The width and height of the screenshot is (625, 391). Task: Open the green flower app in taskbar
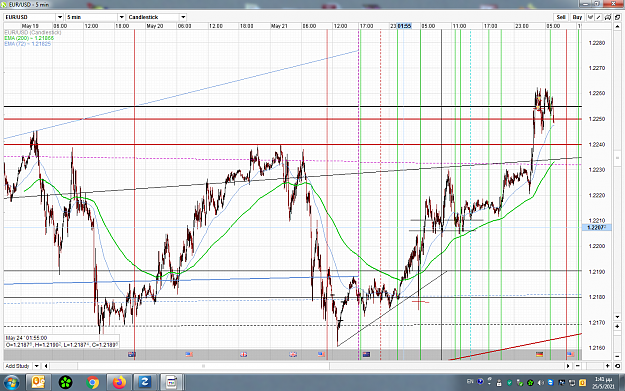(x=65, y=383)
